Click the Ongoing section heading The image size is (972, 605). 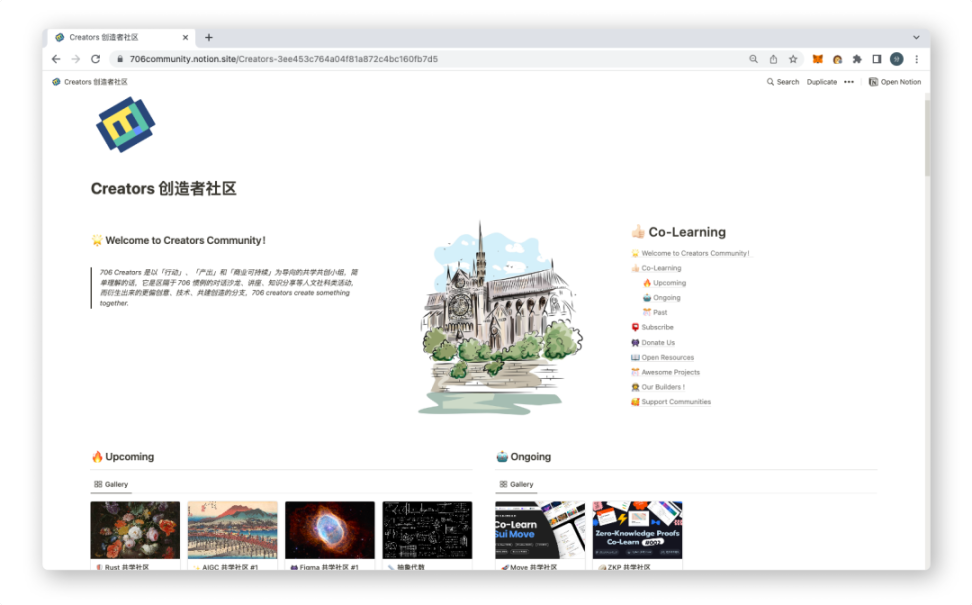pos(524,457)
